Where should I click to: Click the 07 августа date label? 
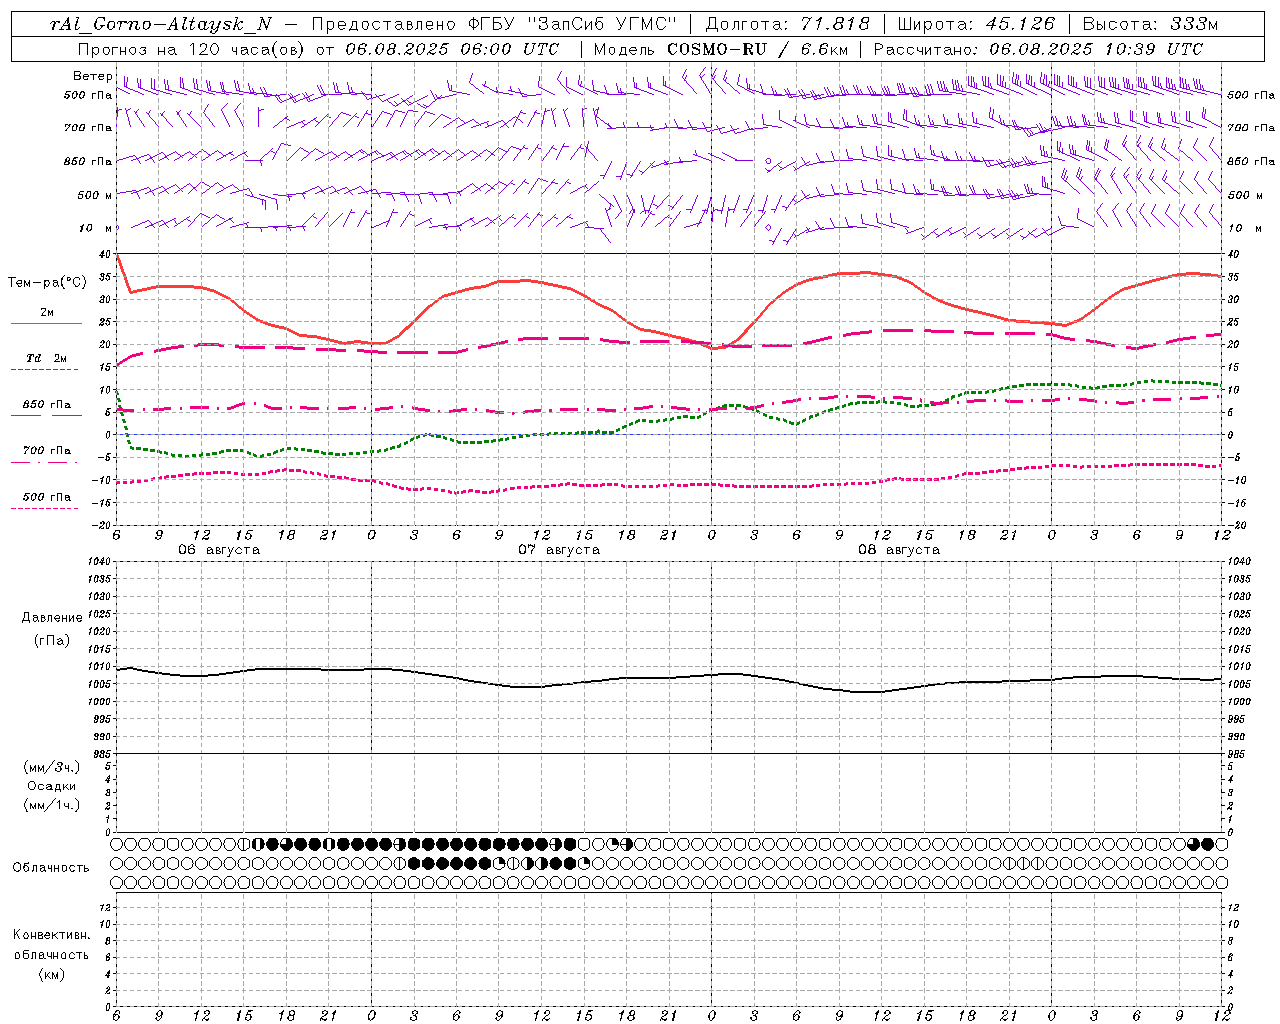(x=559, y=550)
